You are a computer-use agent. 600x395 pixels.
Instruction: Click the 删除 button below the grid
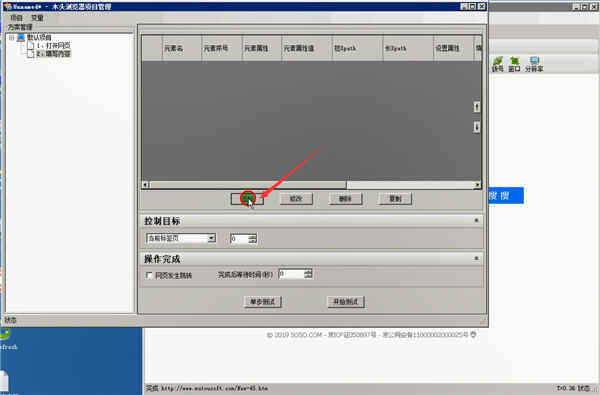345,199
